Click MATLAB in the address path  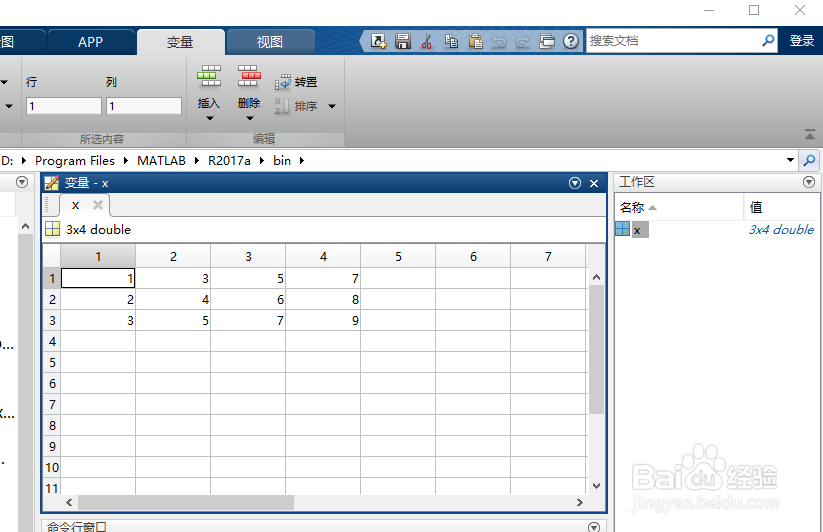(x=161, y=161)
